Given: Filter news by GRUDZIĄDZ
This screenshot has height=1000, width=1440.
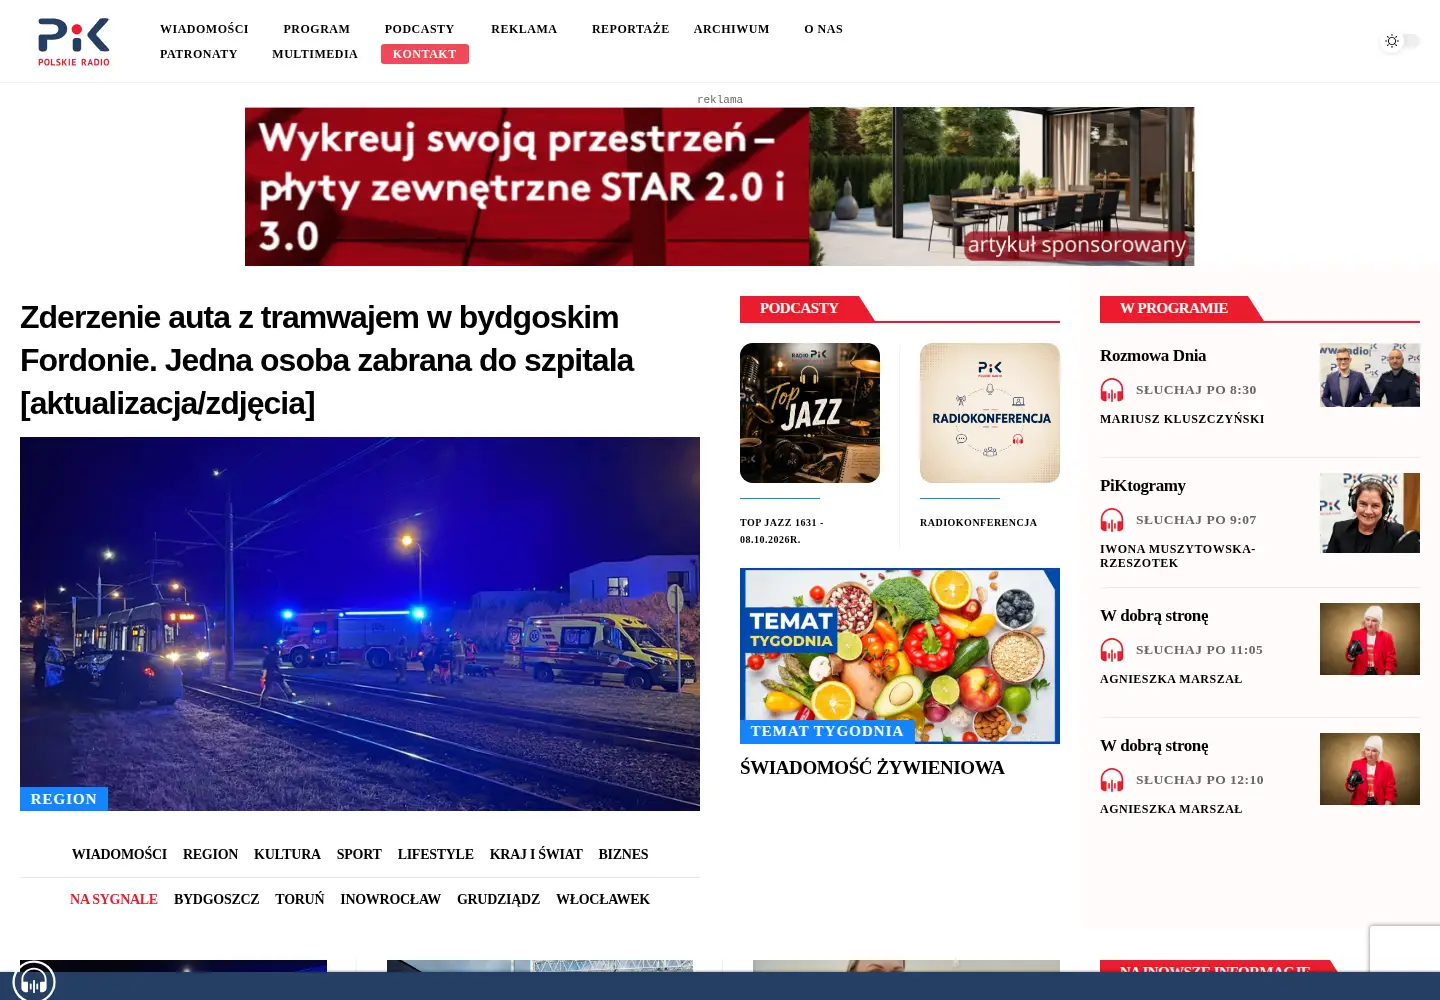Looking at the screenshot, I should (498, 899).
